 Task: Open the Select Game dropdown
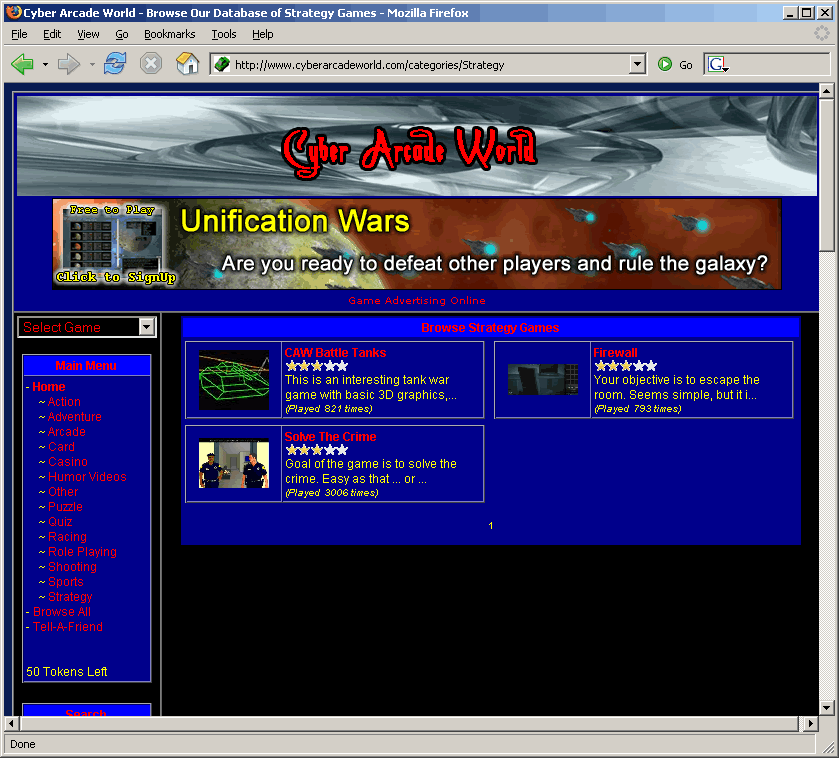[147, 327]
